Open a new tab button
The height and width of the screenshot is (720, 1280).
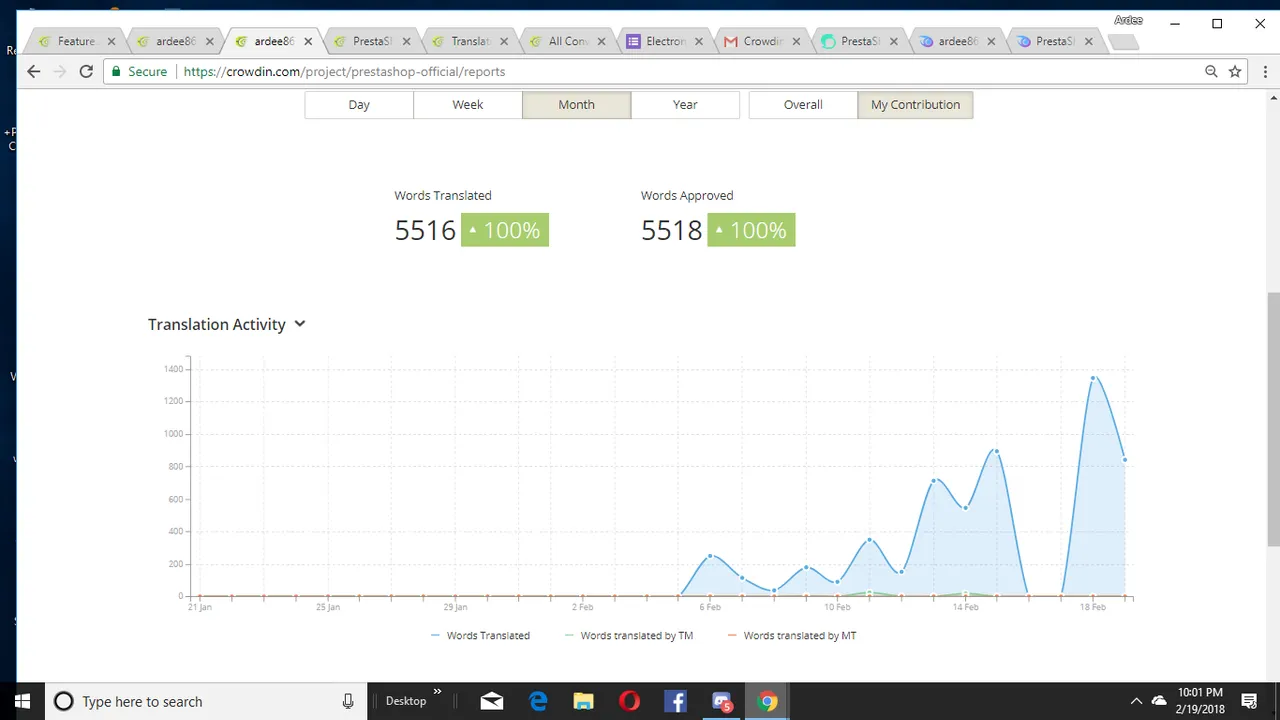[x=1124, y=42]
